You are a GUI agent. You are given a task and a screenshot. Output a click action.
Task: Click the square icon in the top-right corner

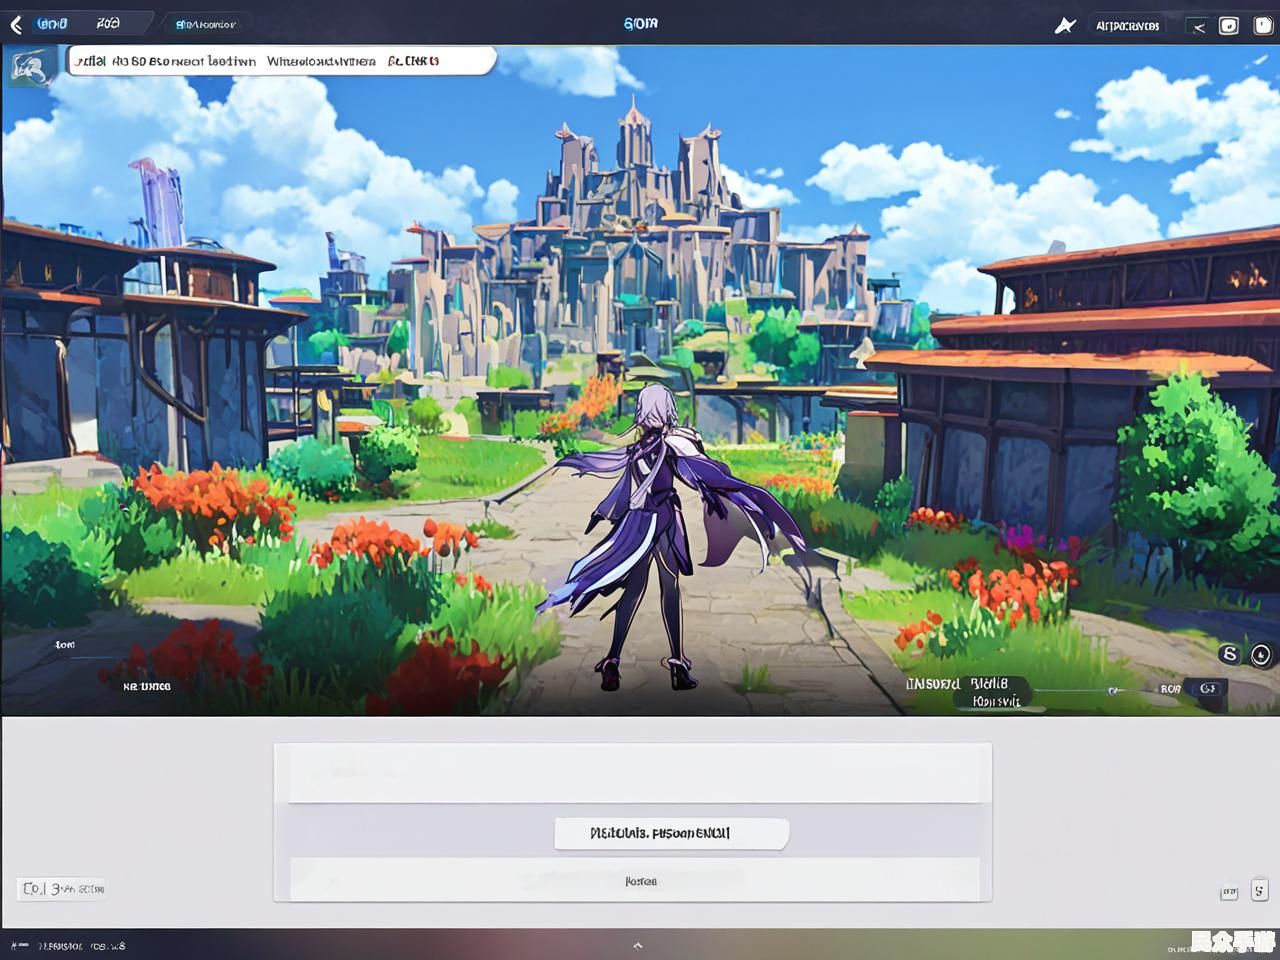[1229, 26]
